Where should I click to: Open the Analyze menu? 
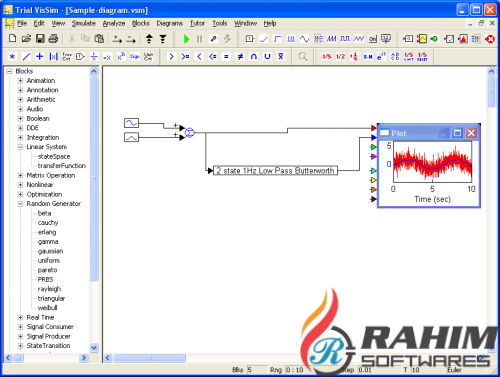click(114, 23)
